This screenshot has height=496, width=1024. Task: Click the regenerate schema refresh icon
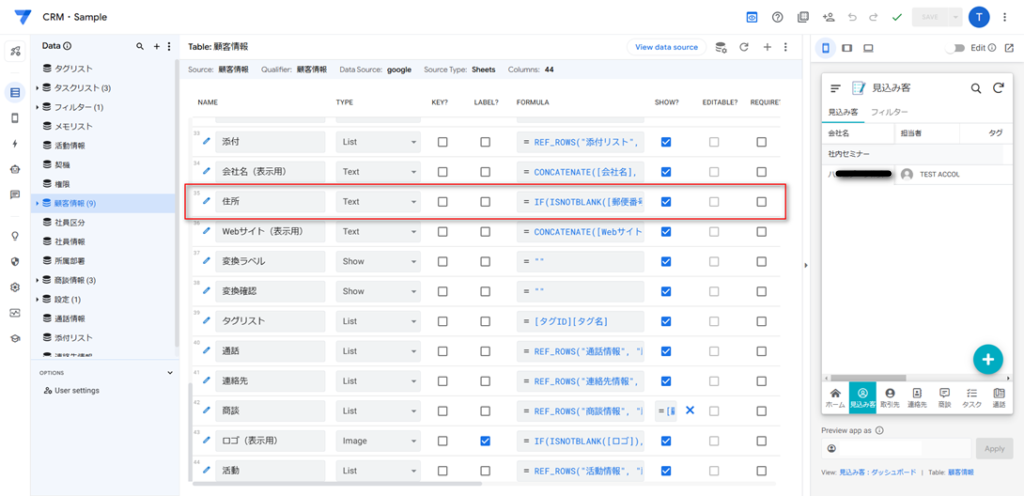pos(744,47)
